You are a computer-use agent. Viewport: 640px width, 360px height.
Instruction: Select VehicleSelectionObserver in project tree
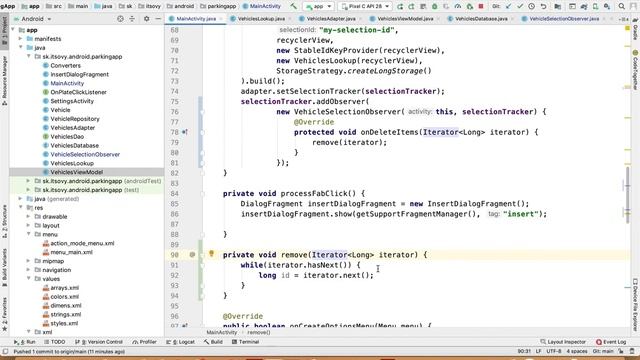click(85, 154)
